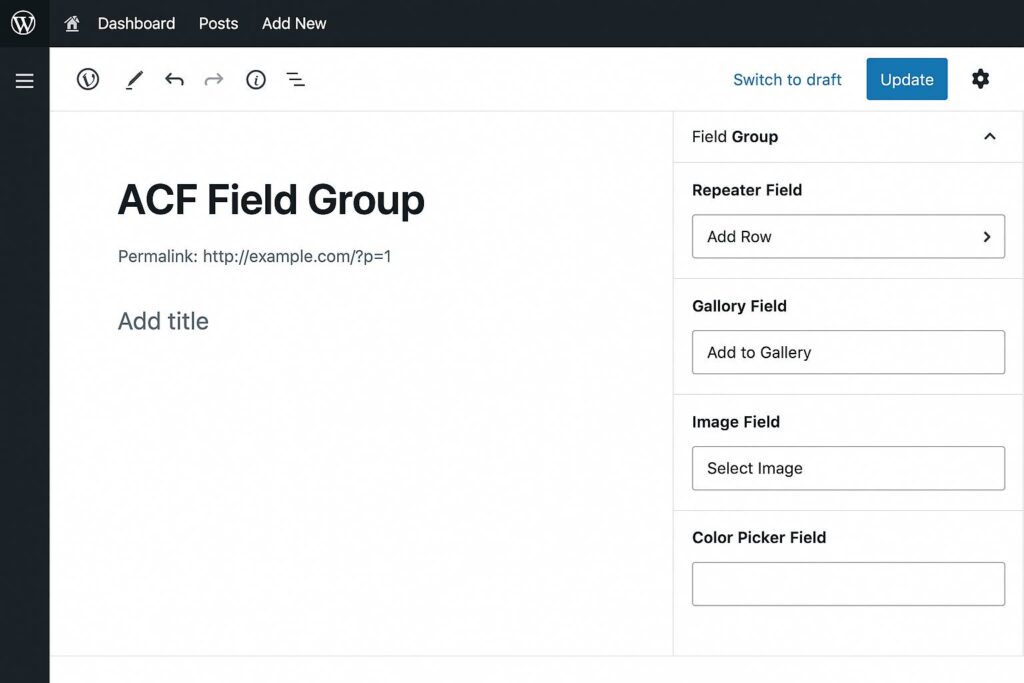Toggle the settings gear panel
Viewport: 1024px width, 683px height.
[x=980, y=79]
